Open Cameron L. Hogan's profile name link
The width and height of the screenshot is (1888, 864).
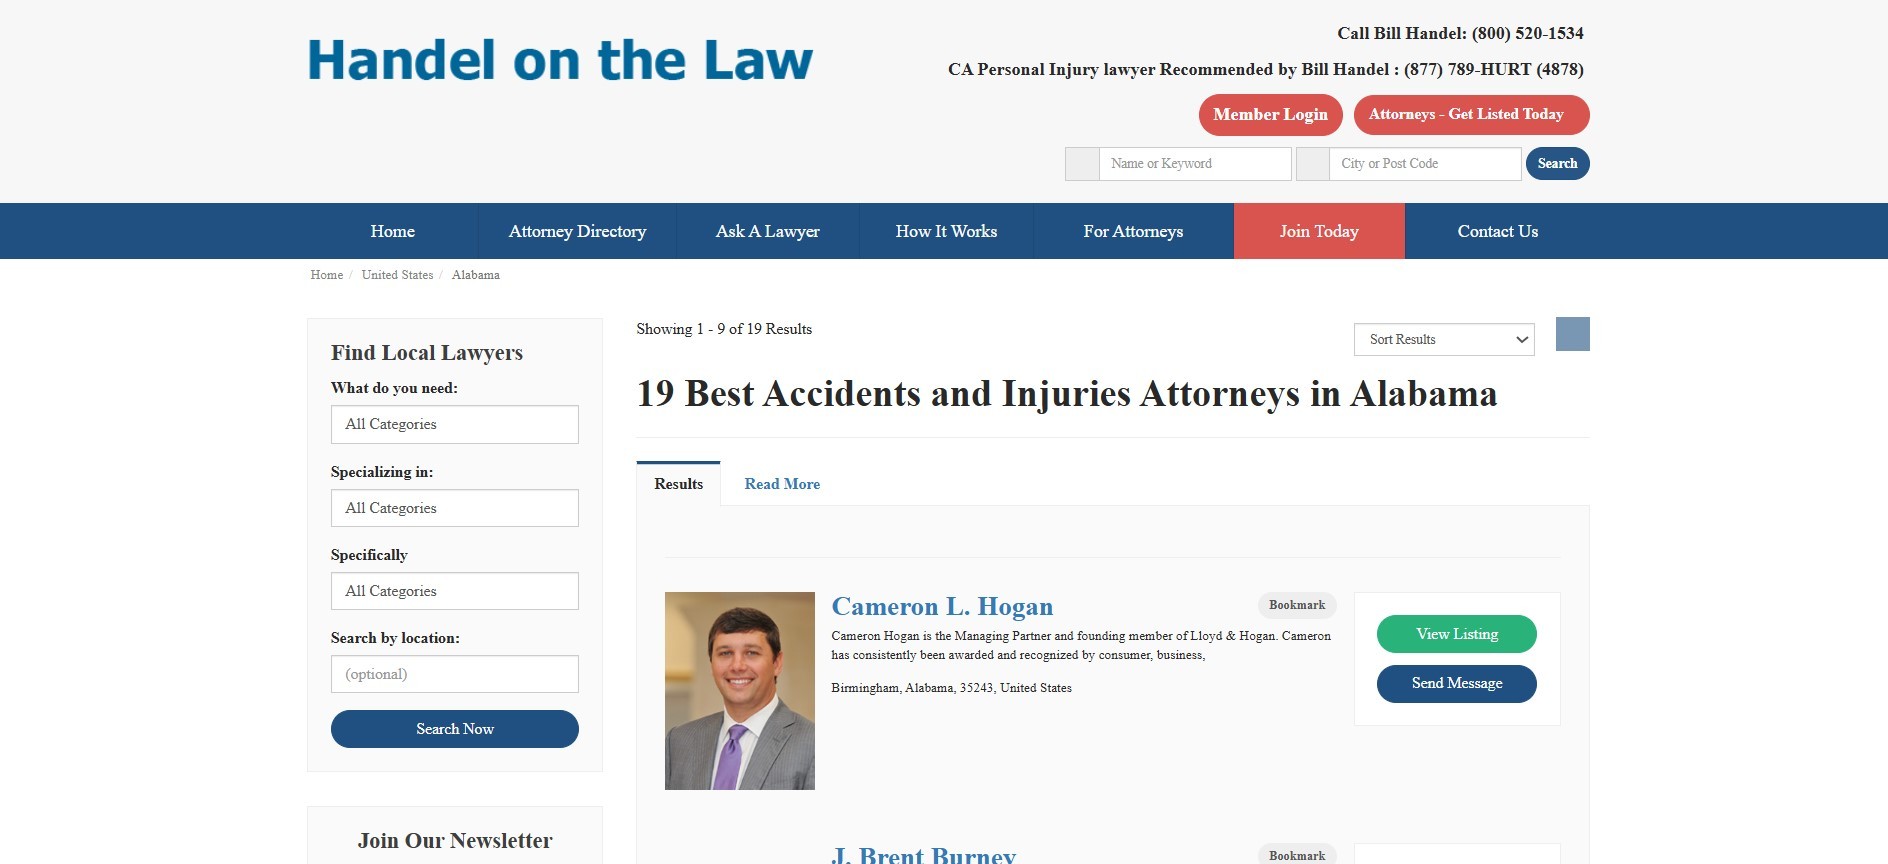tap(942, 606)
